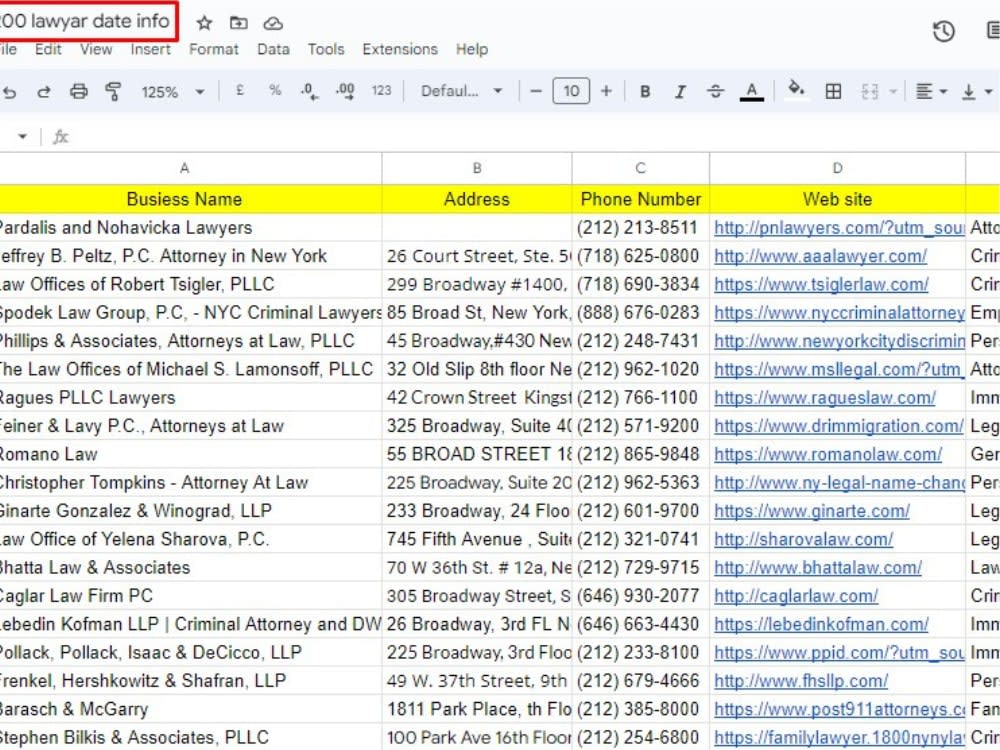This screenshot has height=750, width=1000.
Task: Open name box dropdown arrow
Action: click(x=22, y=136)
